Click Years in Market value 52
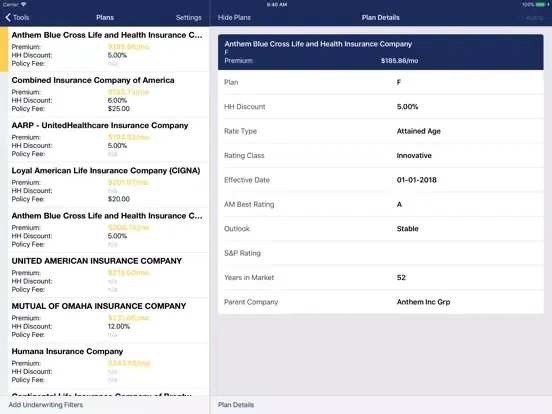The image size is (552, 414). 401,277
